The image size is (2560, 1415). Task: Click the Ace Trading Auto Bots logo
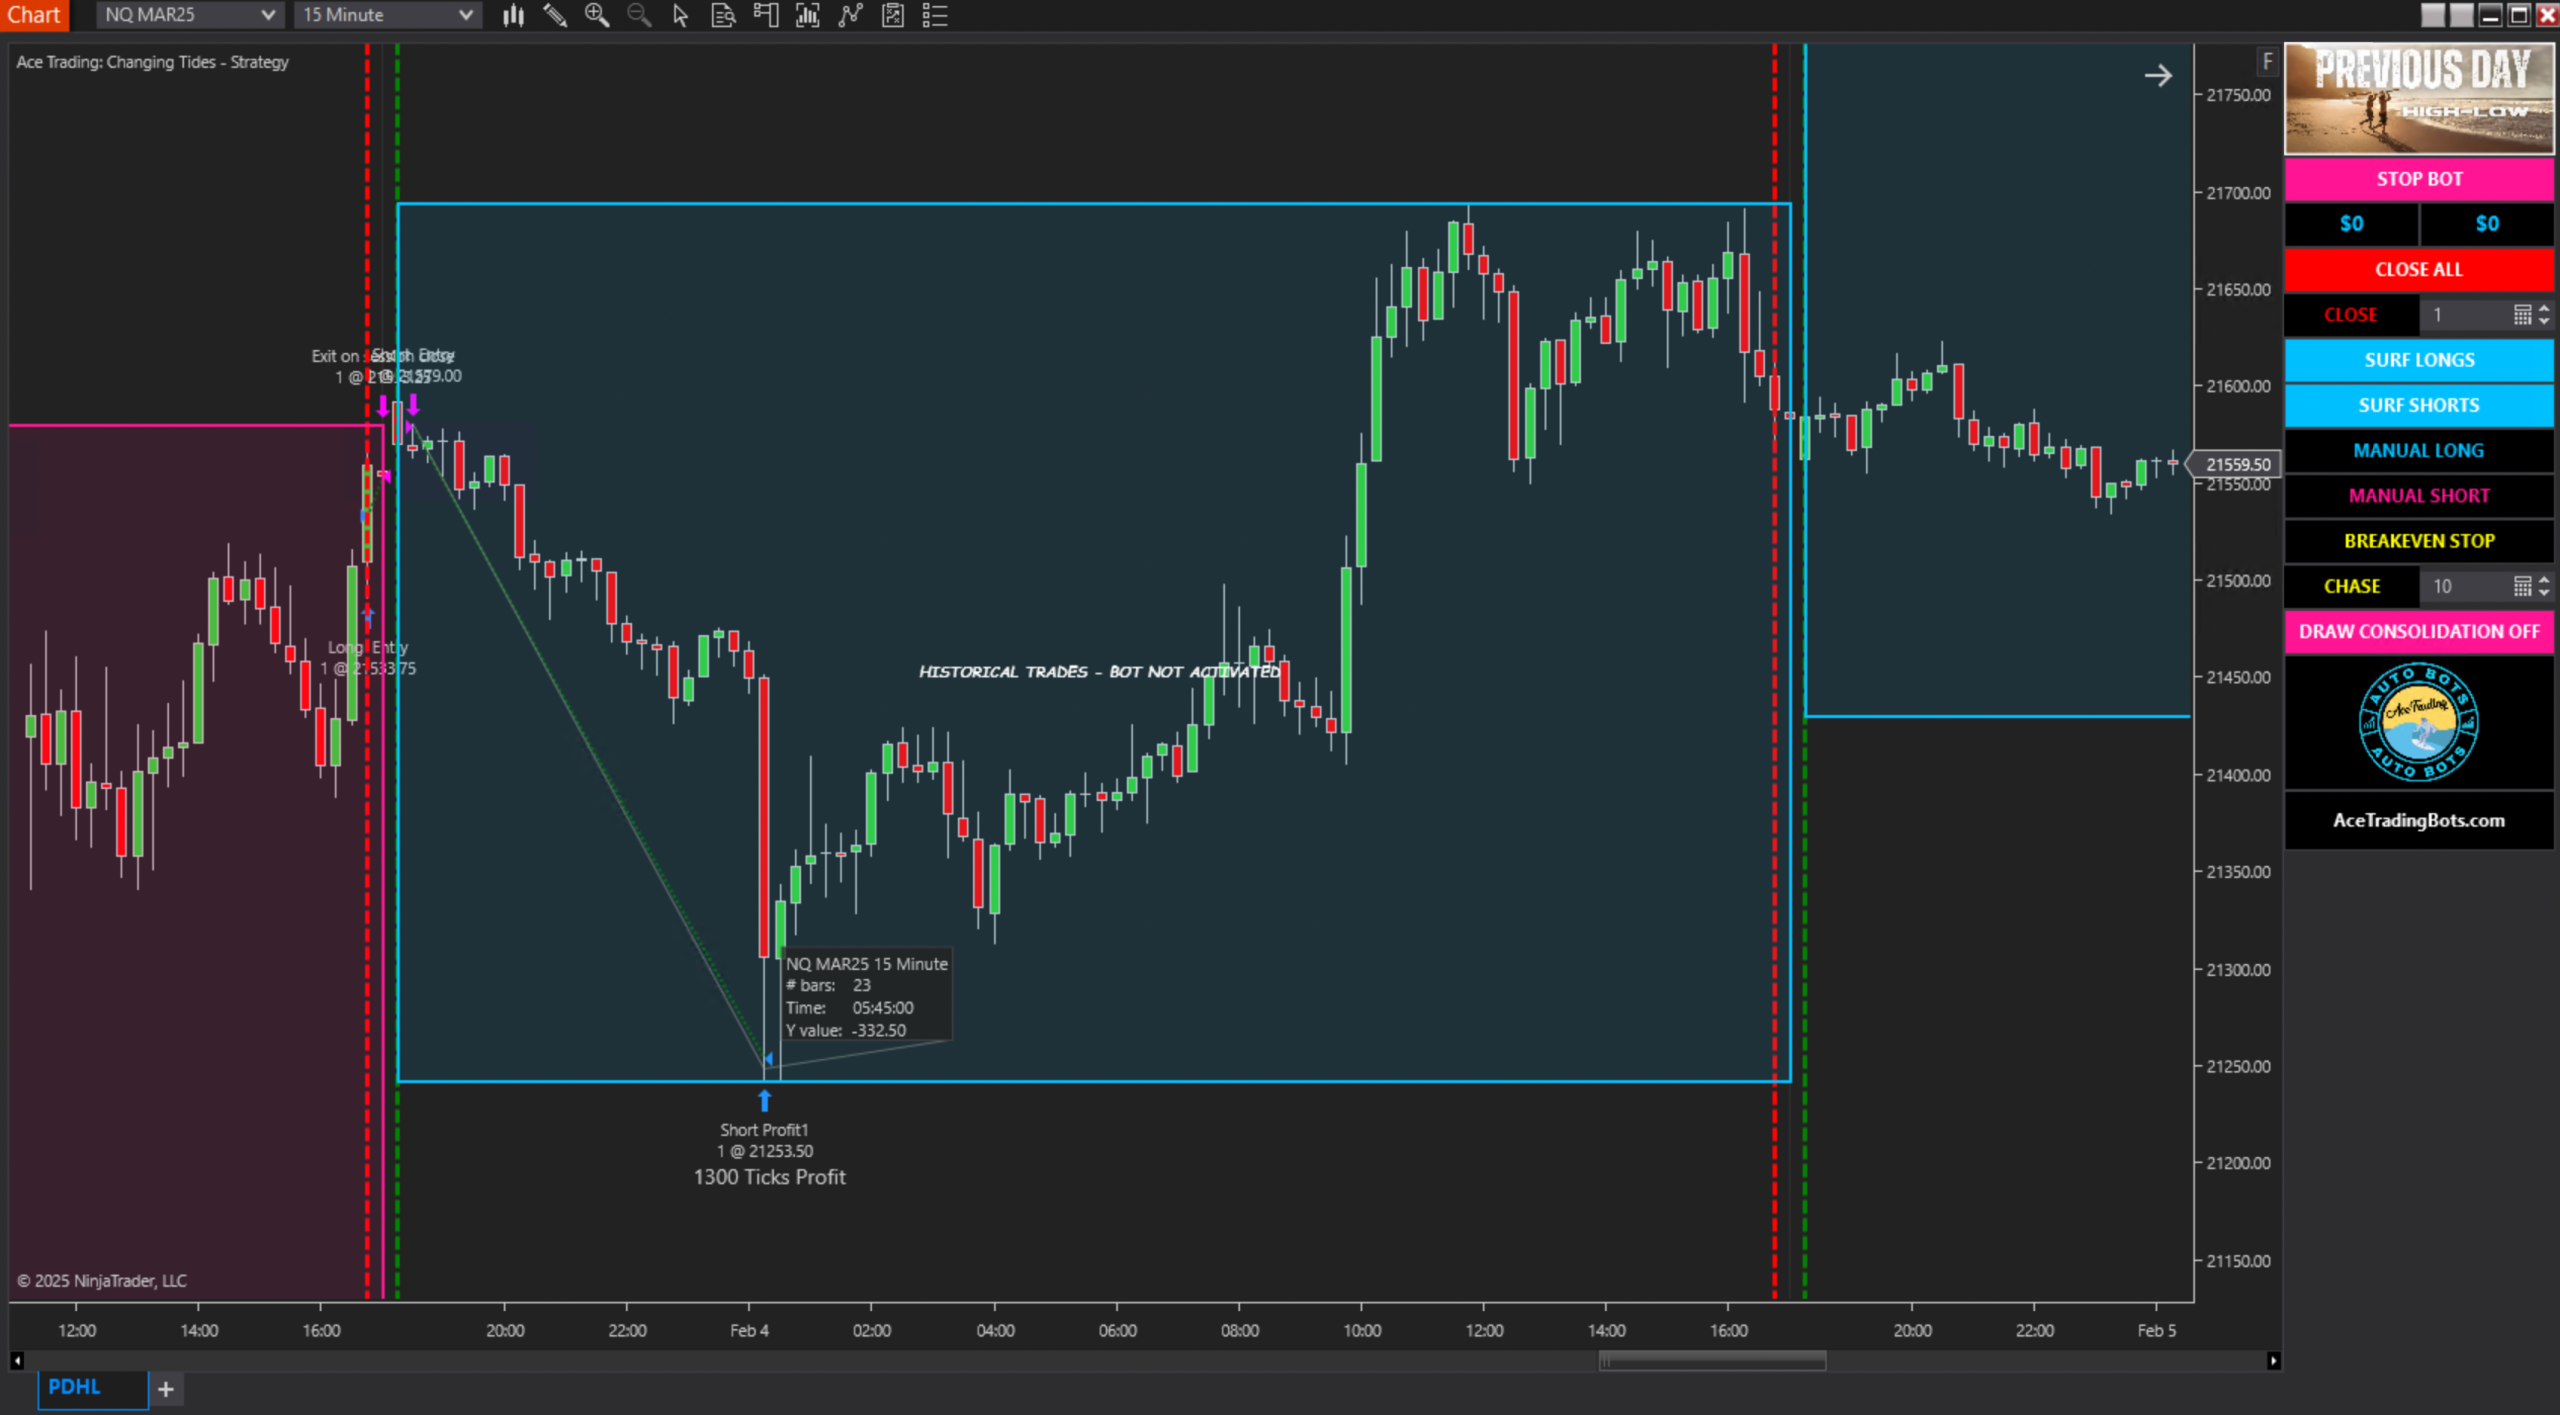pyautogui.click(x=2418, y=722)
